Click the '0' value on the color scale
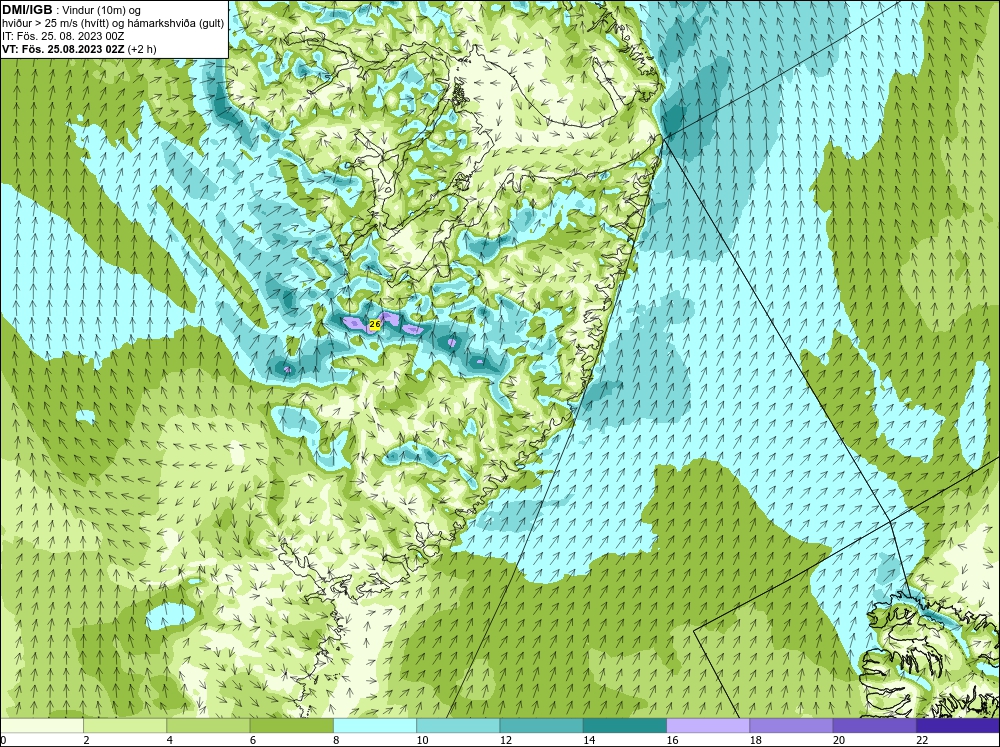 3,741
